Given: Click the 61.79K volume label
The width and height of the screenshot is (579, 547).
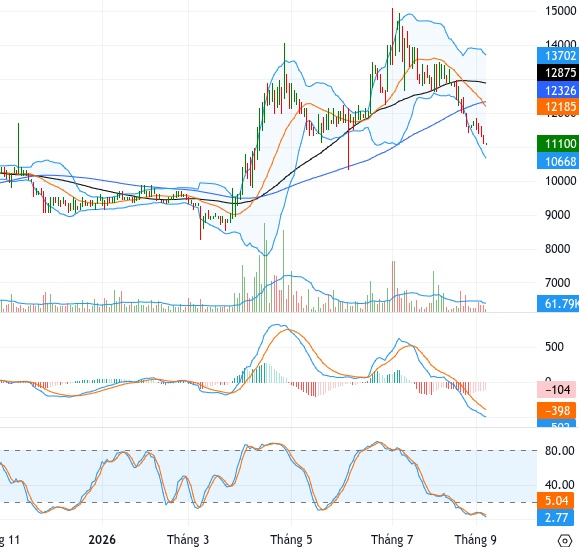Looking at the screenshot, I should click(558, 304).
